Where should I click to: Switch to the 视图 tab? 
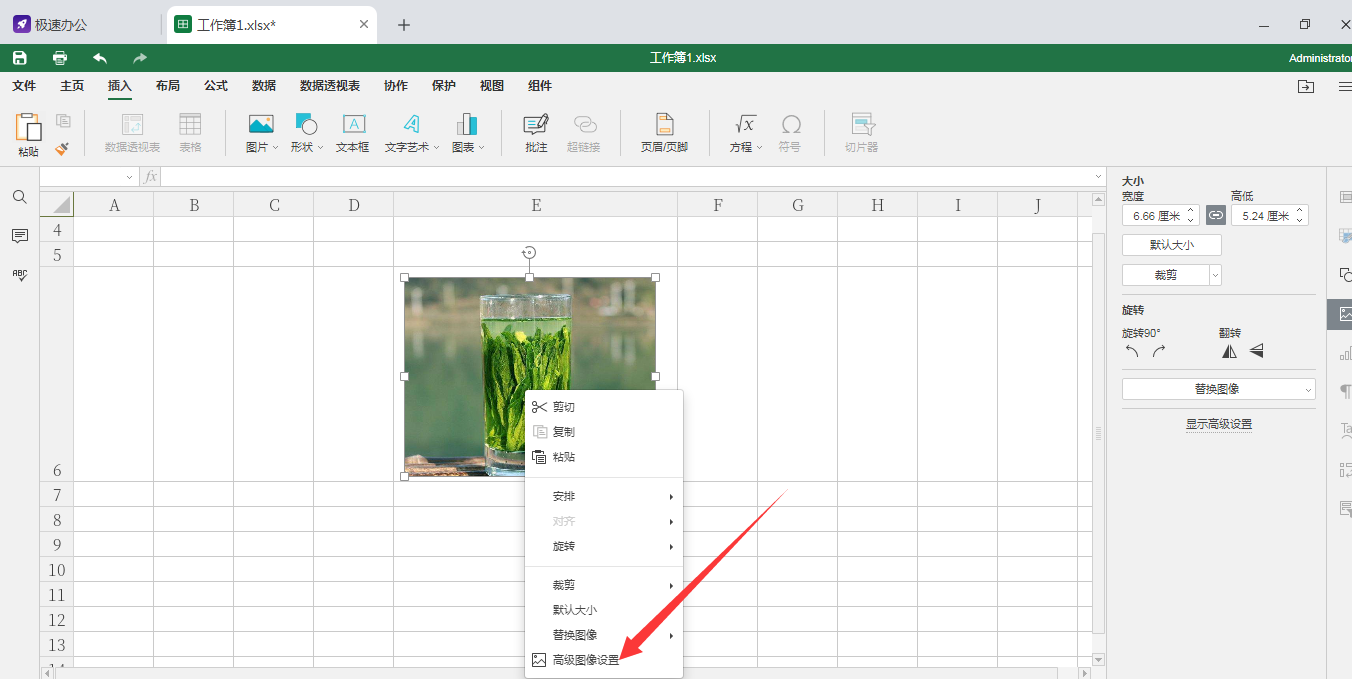(492, 86)
